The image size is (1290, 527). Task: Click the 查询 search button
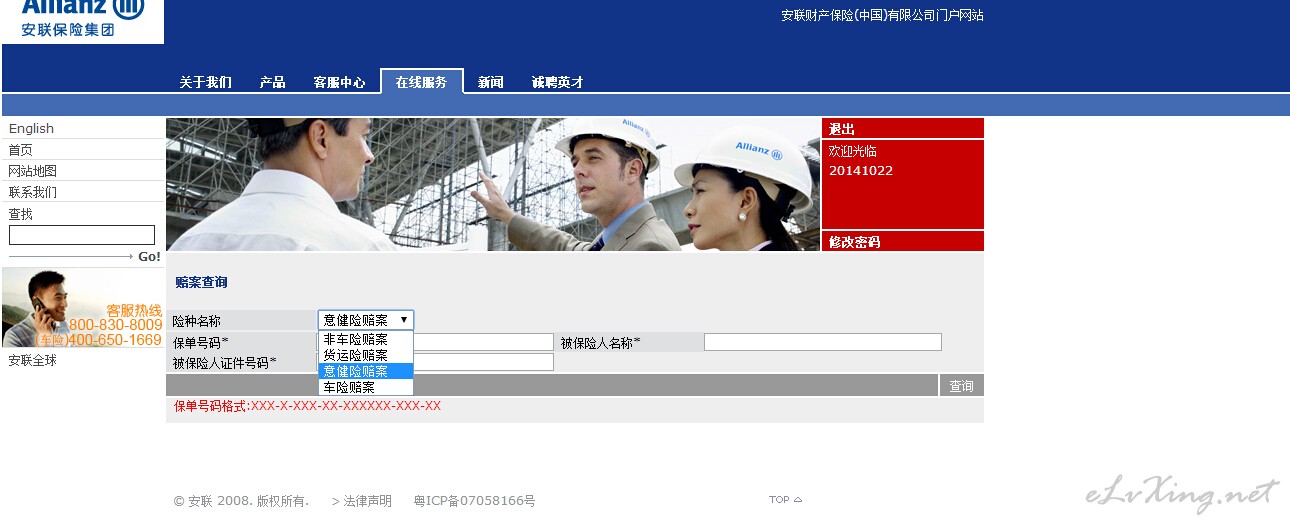tap(962, 386)
